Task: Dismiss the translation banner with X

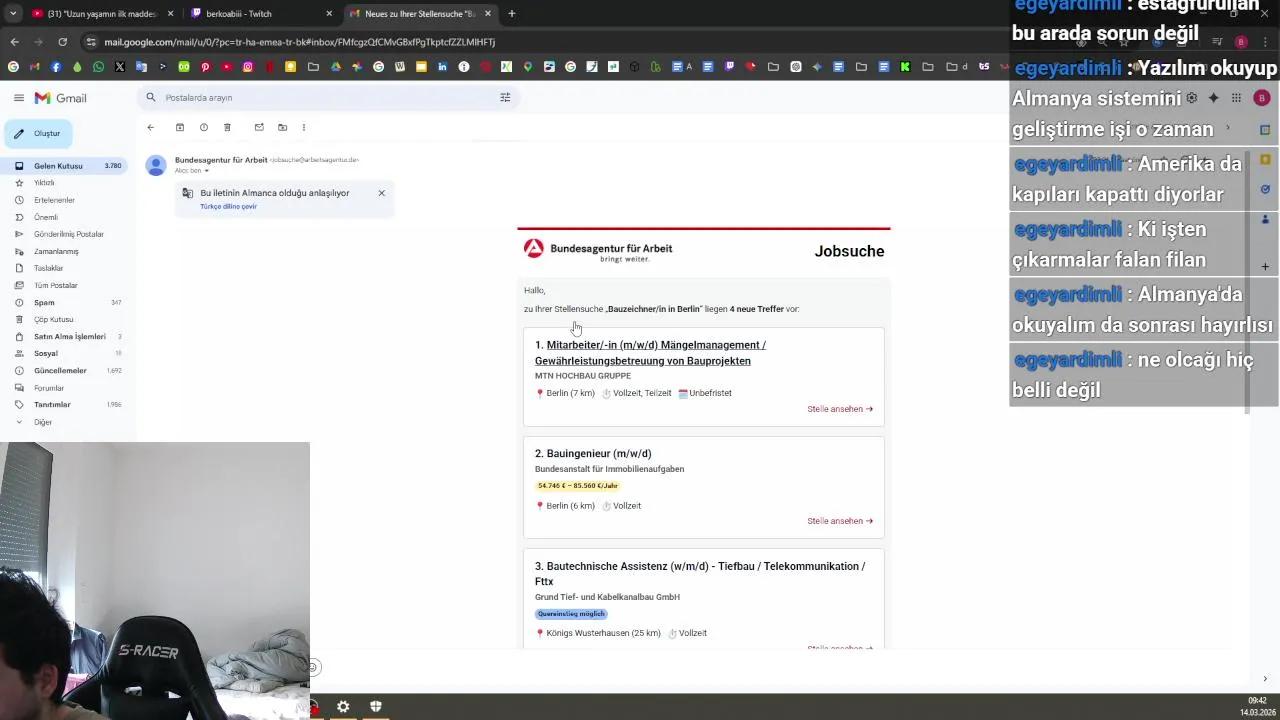Action: [x=381, y=193]
